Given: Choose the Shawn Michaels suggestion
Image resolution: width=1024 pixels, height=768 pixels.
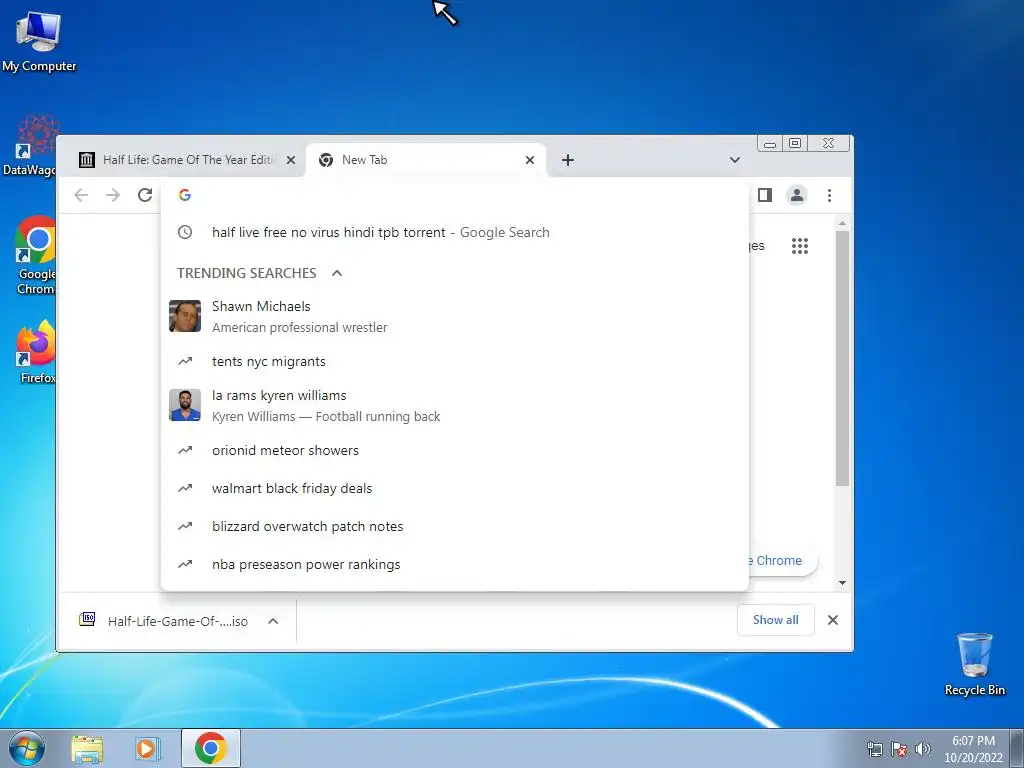Looking at the screenshot, I should [455, 317].
